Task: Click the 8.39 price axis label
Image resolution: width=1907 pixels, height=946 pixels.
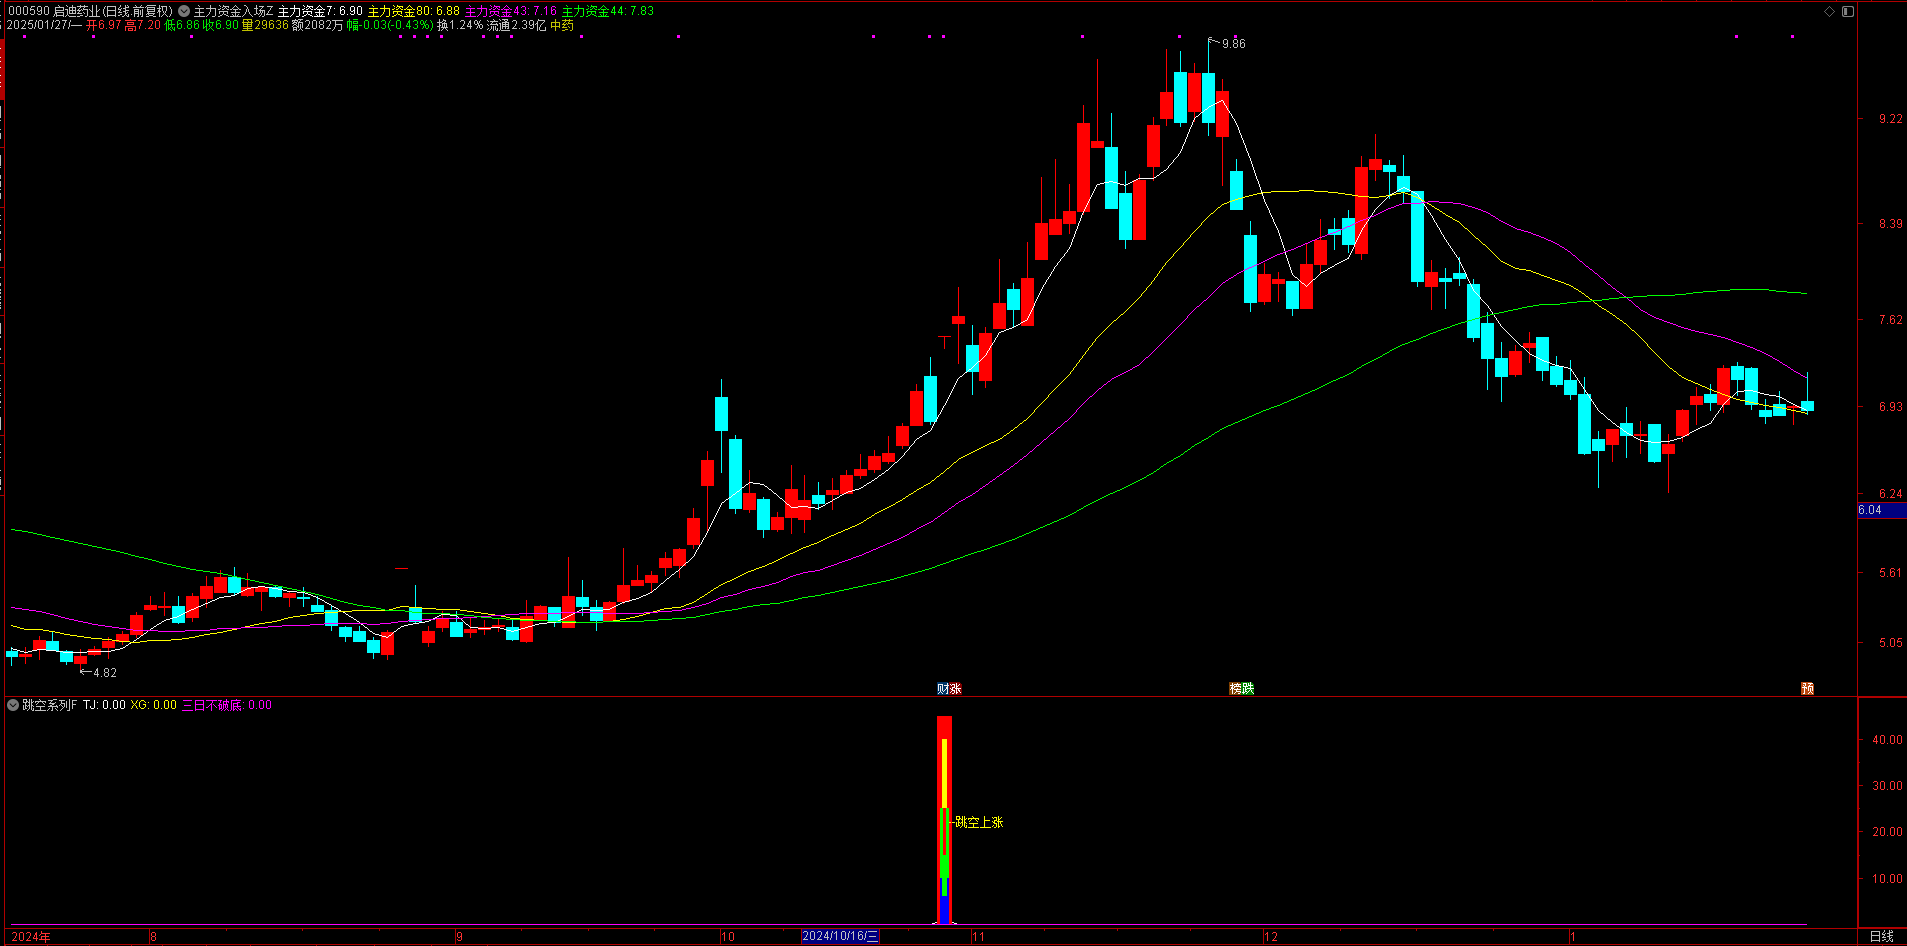Action: [1890, 224]
